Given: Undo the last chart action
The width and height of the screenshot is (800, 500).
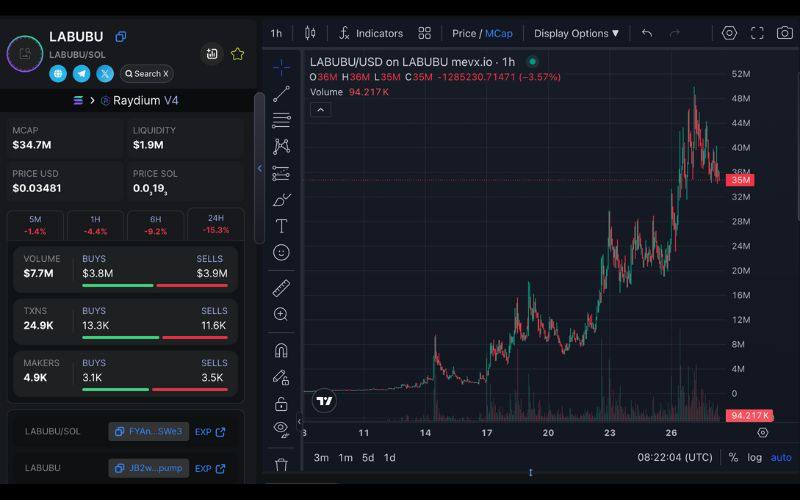Looking at the screenshot, I should (647, 34).
